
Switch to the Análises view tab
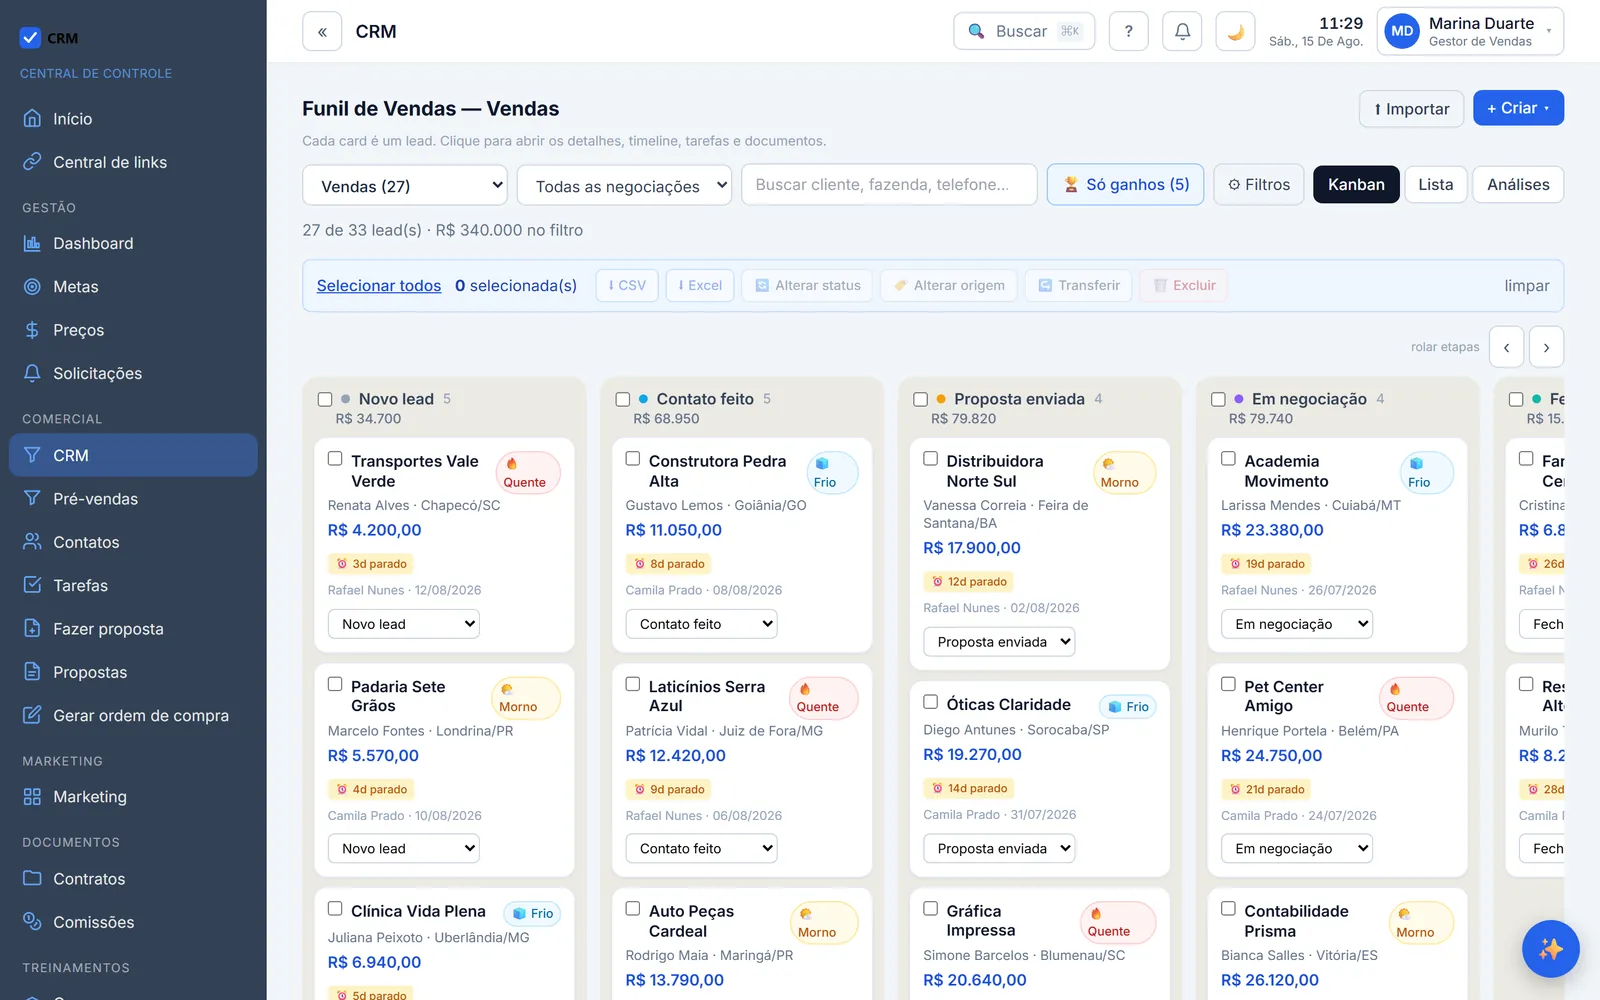[x=1518, y=184]
